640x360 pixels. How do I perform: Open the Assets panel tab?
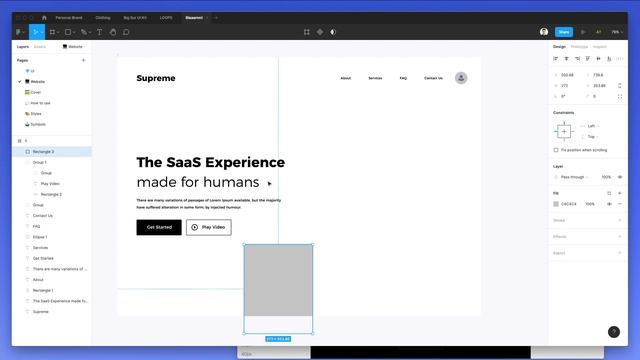coord(40,47)
